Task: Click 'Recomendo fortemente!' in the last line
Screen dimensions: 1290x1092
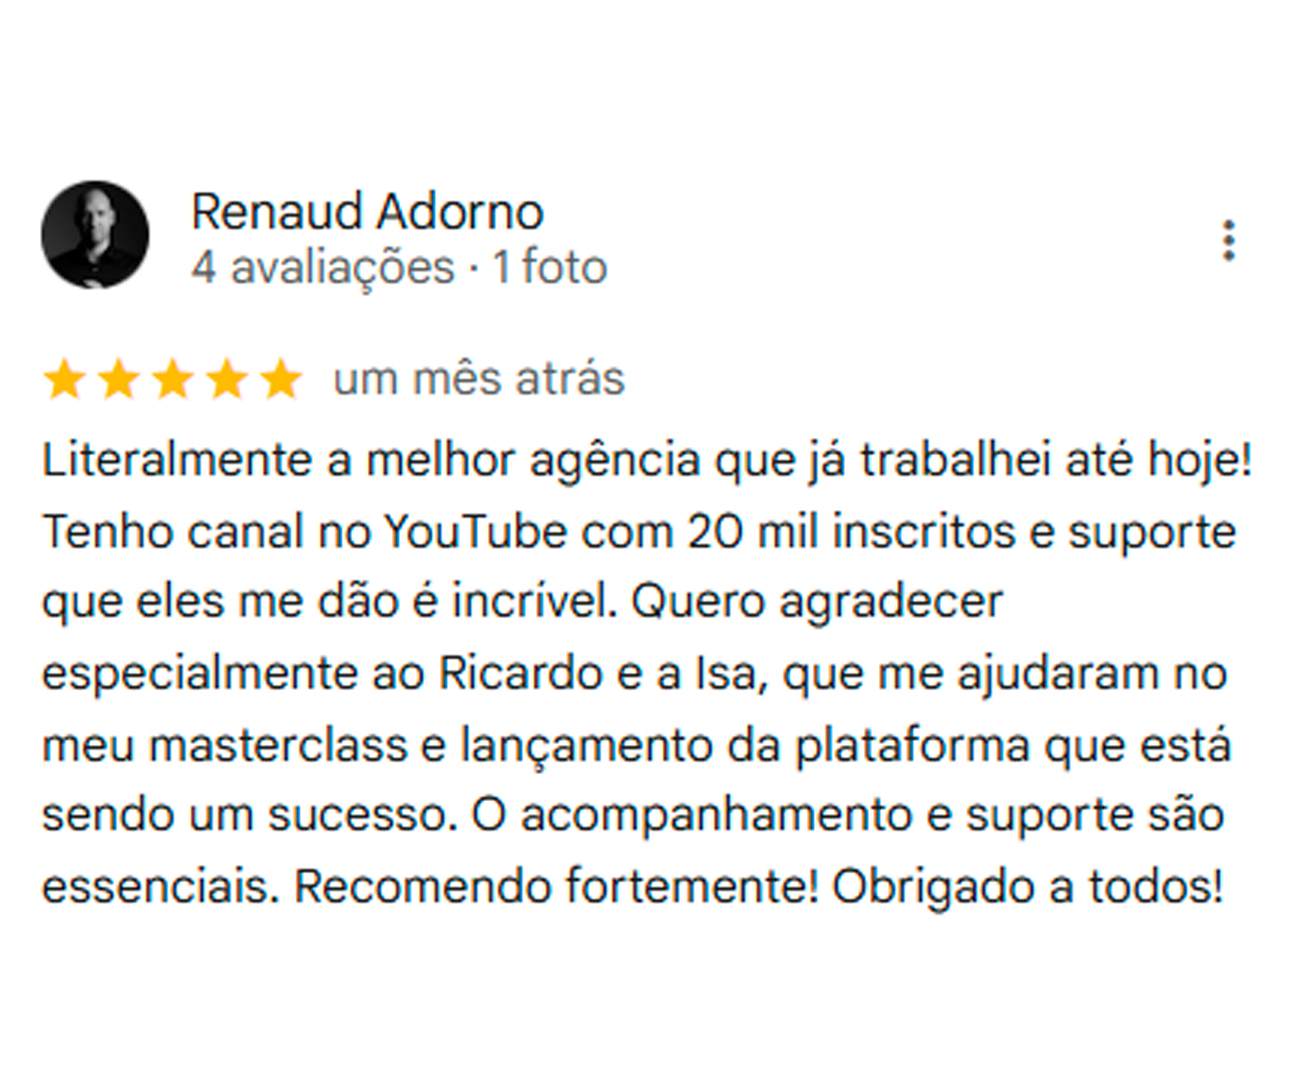Action: point(557,887)
